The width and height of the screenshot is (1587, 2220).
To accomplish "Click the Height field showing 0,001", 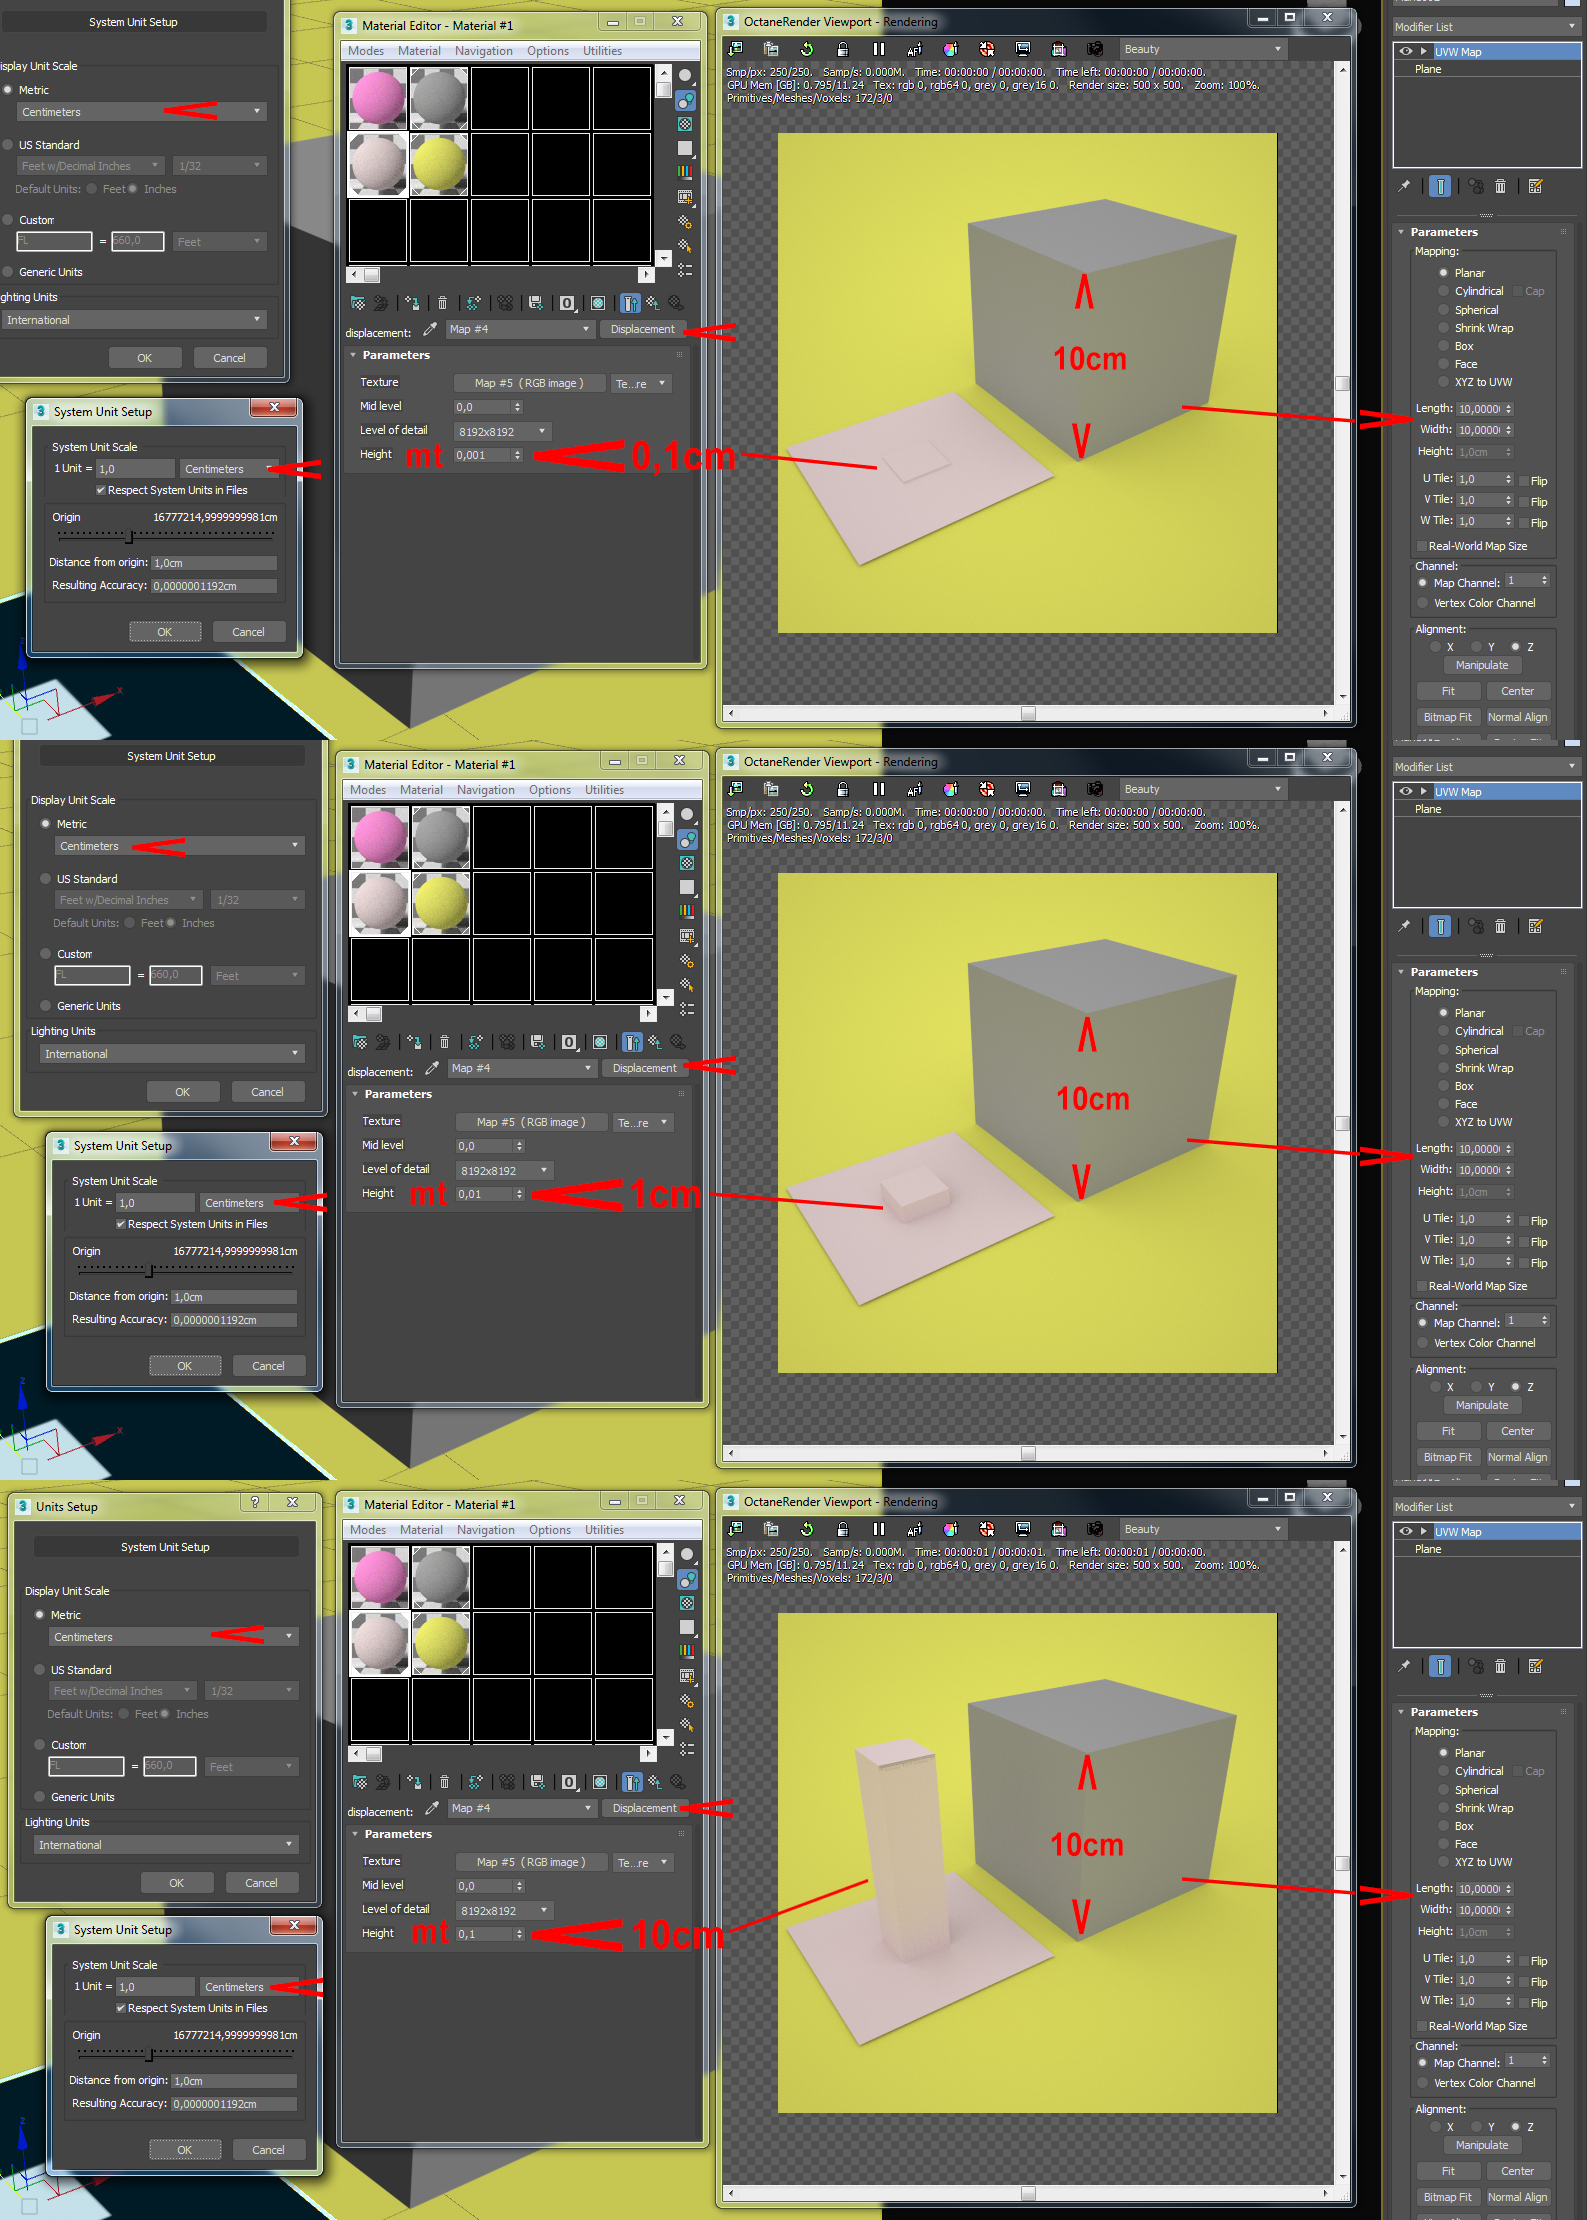I will tap(483, 455).
